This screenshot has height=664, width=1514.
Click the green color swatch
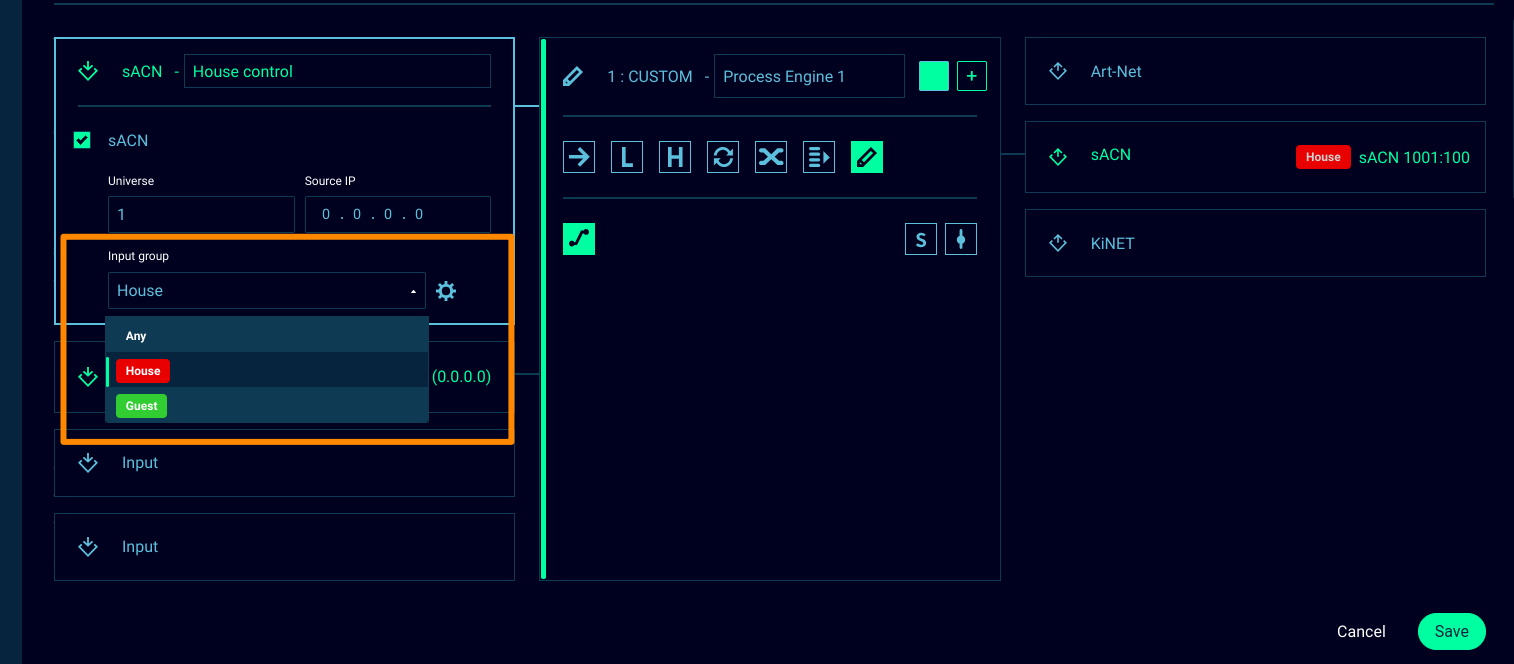(934, 77)
